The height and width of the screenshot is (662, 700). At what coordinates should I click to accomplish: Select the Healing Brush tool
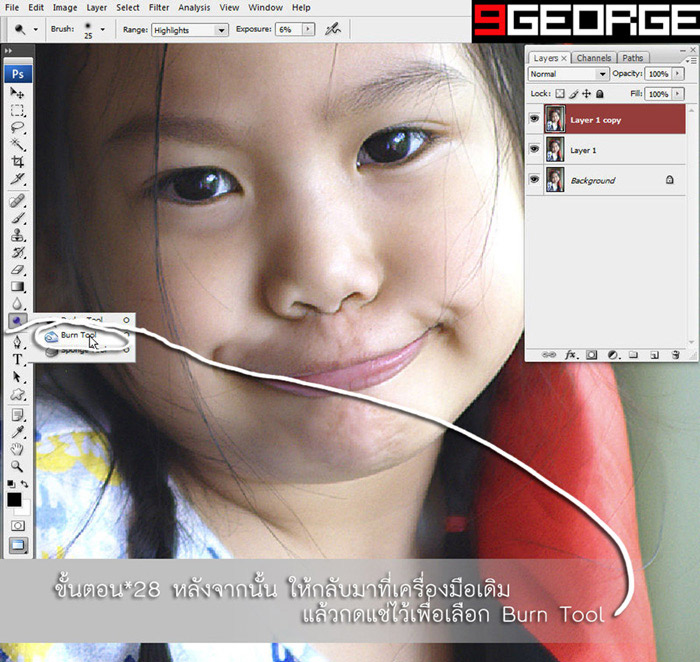tap(17, 201)
